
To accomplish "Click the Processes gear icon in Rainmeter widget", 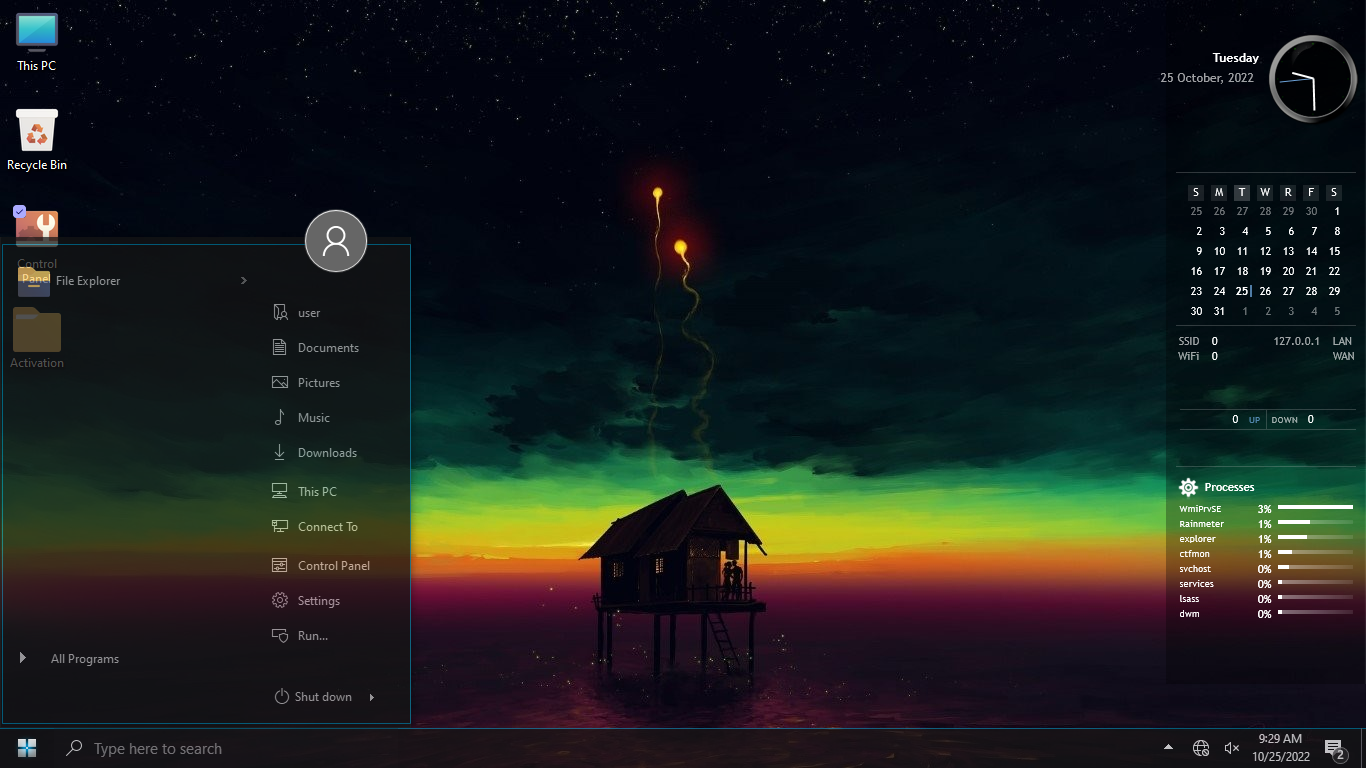I will (1188, 487).
